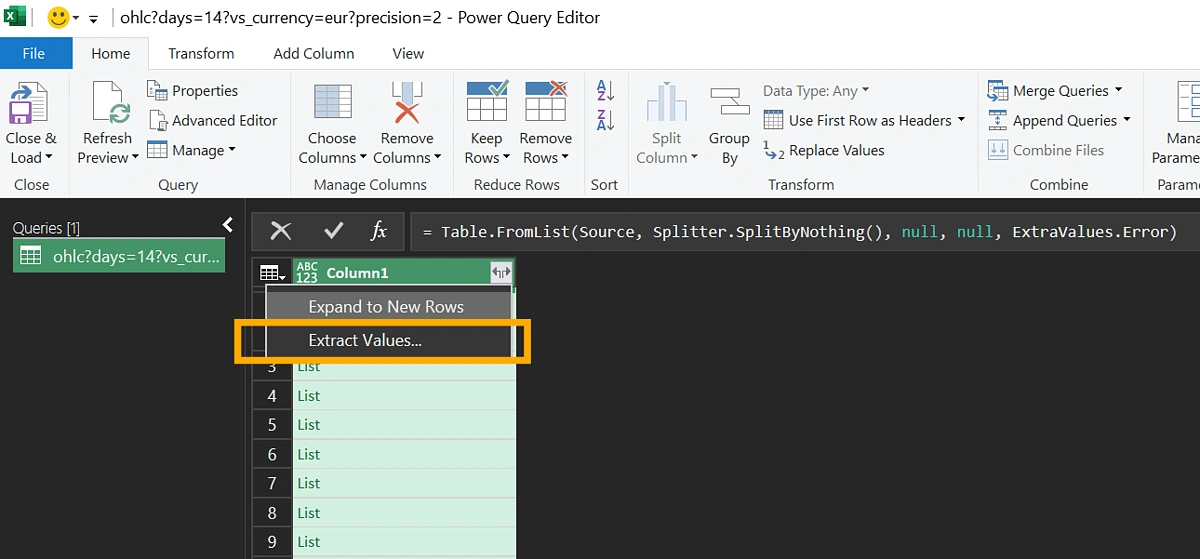Click the Group By icon
The image size is (1200, 559).
point(729,104)
